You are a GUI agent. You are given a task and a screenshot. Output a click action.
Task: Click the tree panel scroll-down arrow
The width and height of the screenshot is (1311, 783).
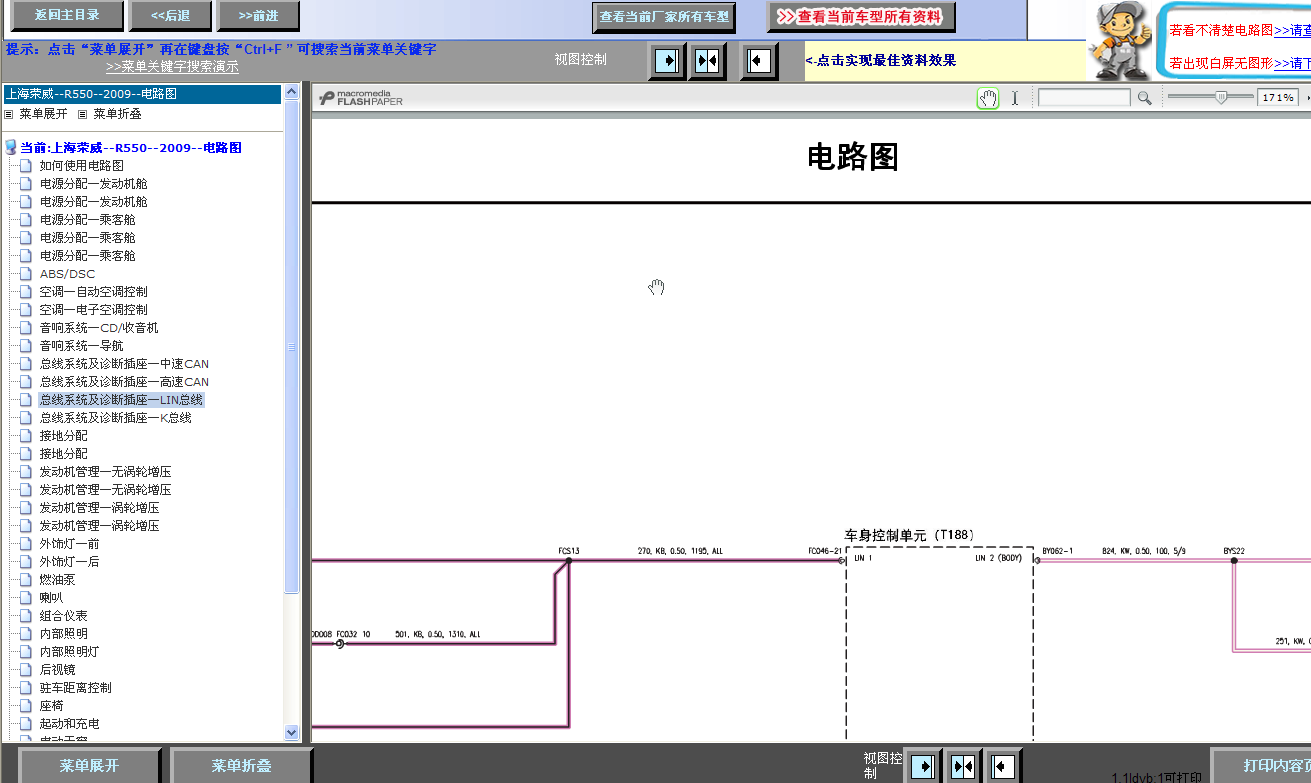[292, 732]
